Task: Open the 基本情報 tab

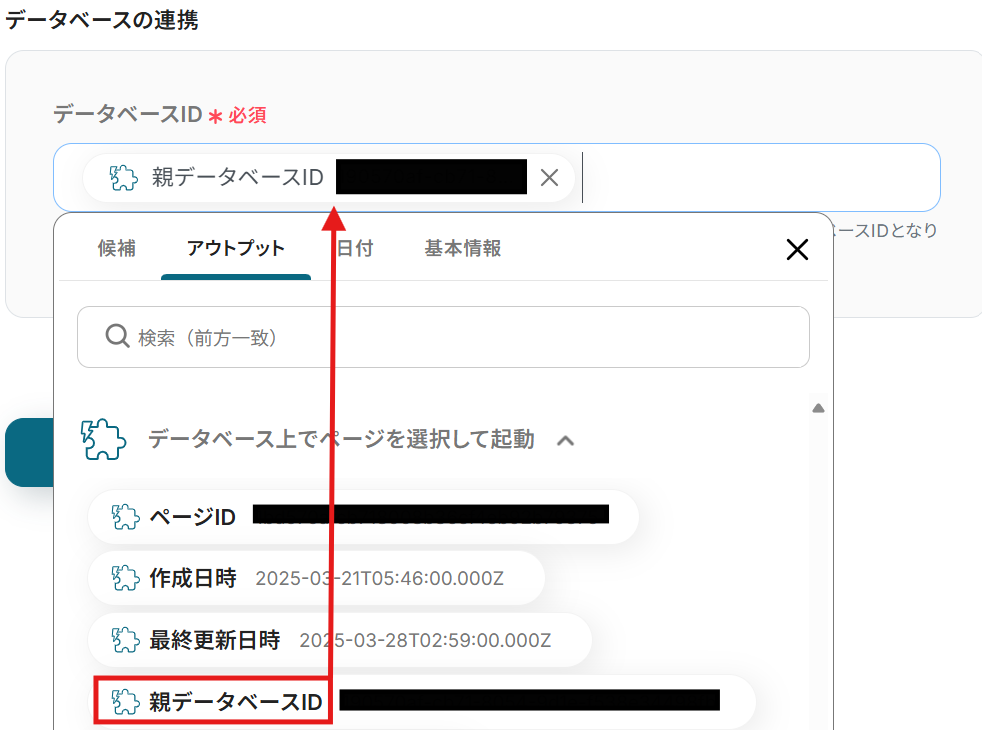Action: (463, 249)
